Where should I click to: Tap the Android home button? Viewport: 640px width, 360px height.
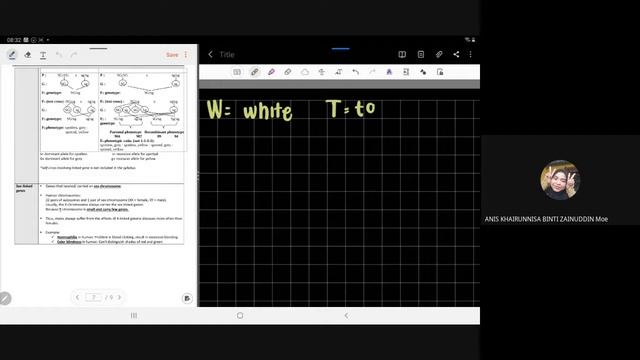(x=240, y=316)
